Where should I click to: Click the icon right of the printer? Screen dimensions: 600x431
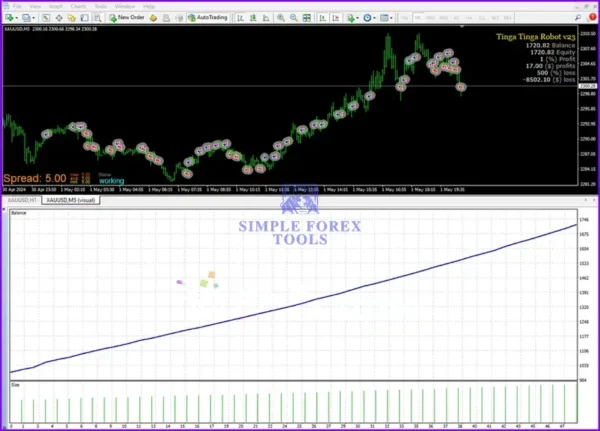179,18
